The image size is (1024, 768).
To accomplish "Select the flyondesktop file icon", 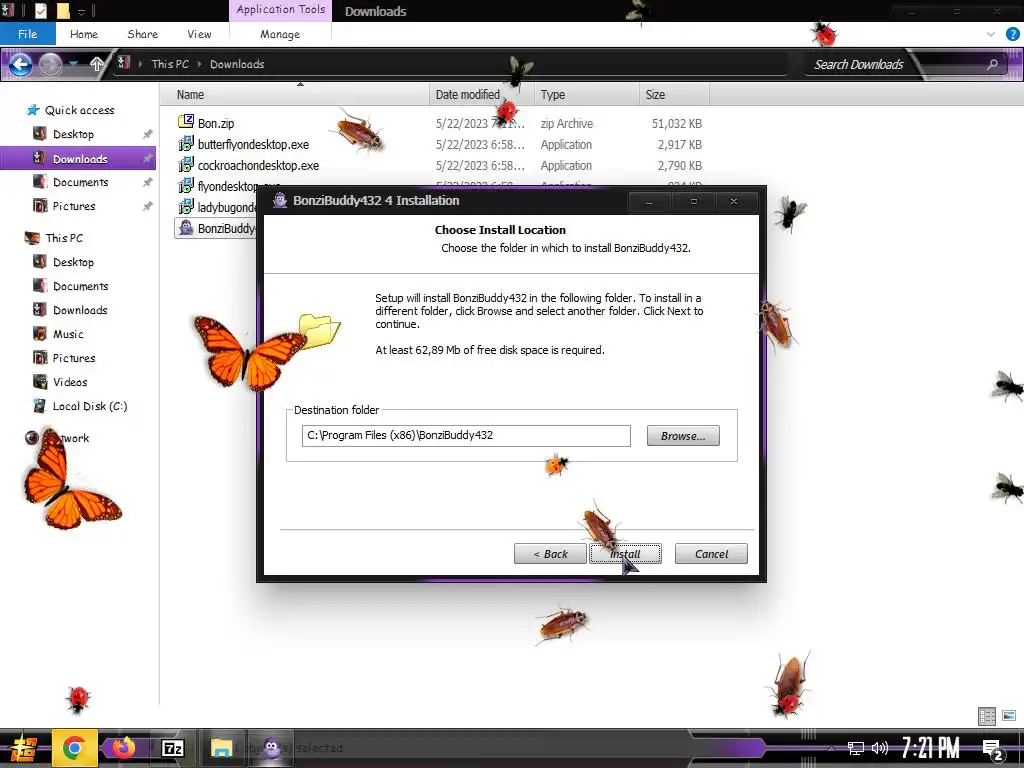I will (x=186, y=186).
